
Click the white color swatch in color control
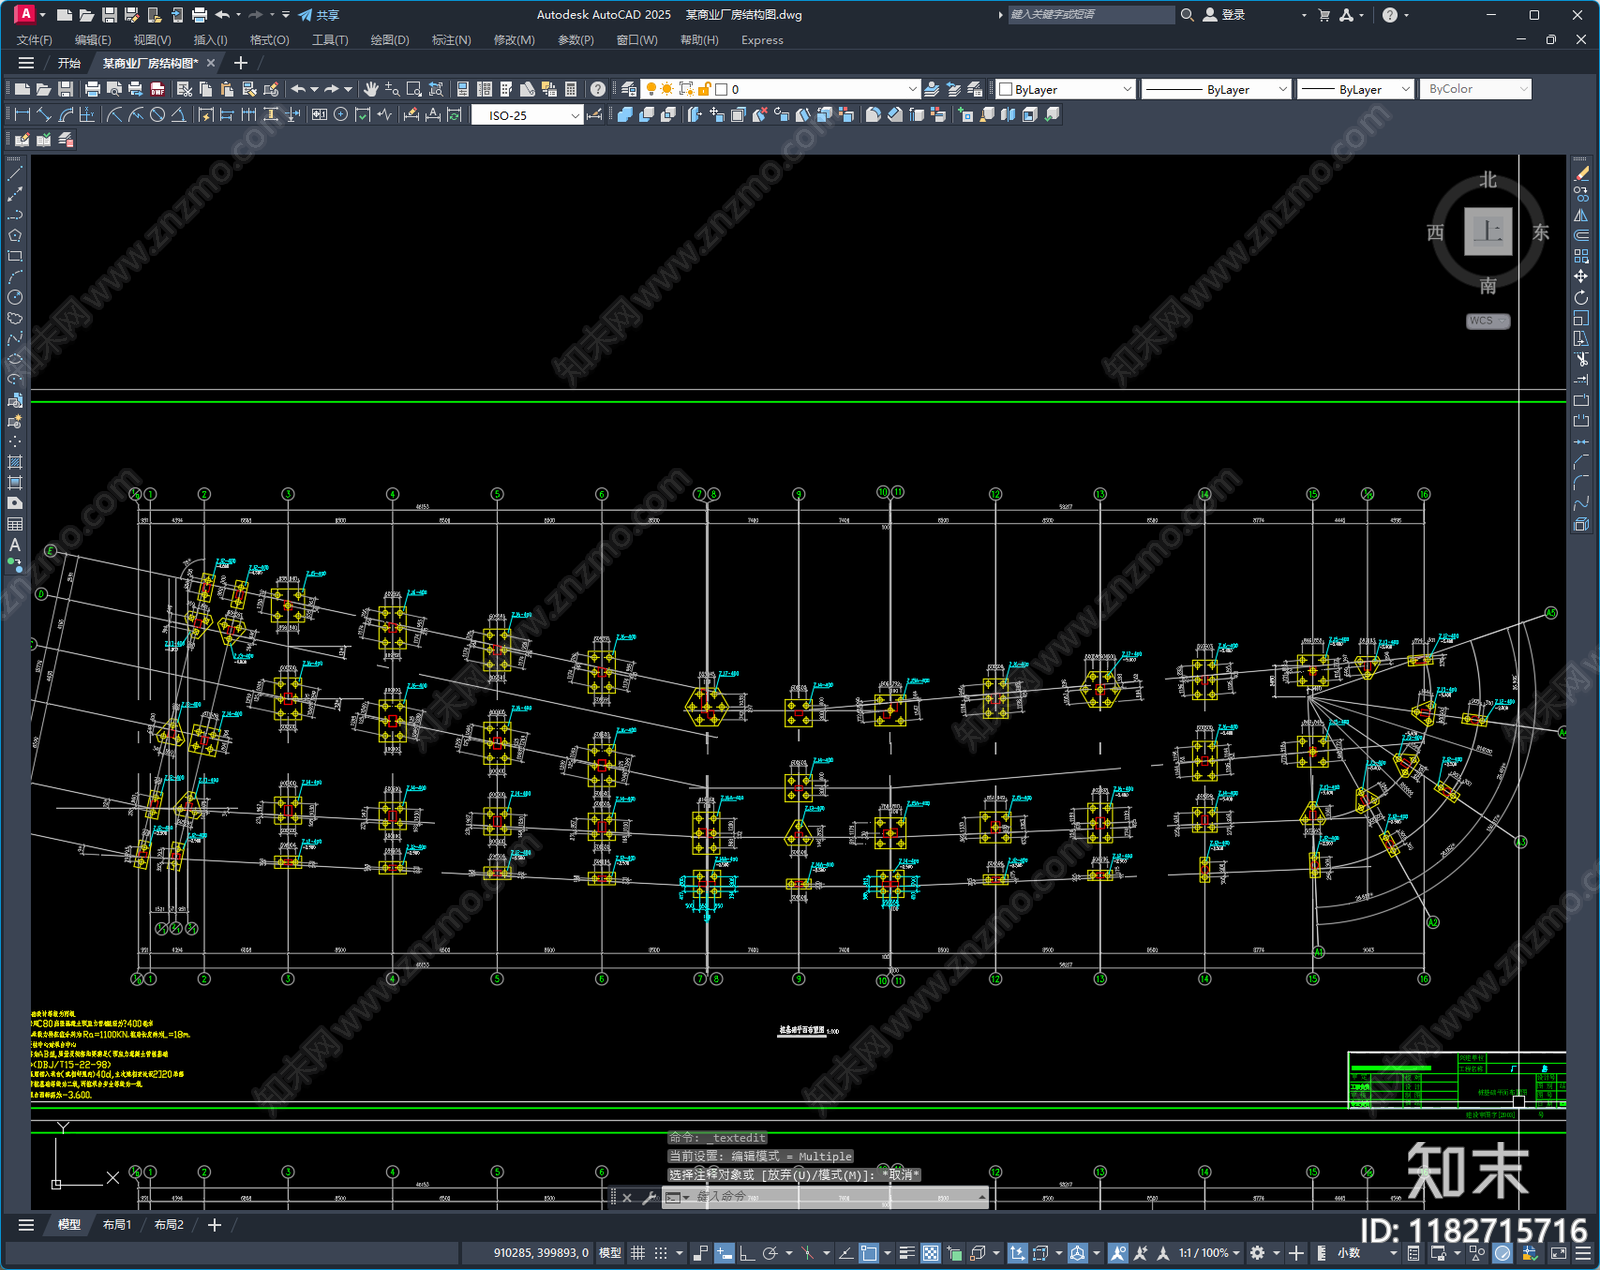tap(1006, 90)
